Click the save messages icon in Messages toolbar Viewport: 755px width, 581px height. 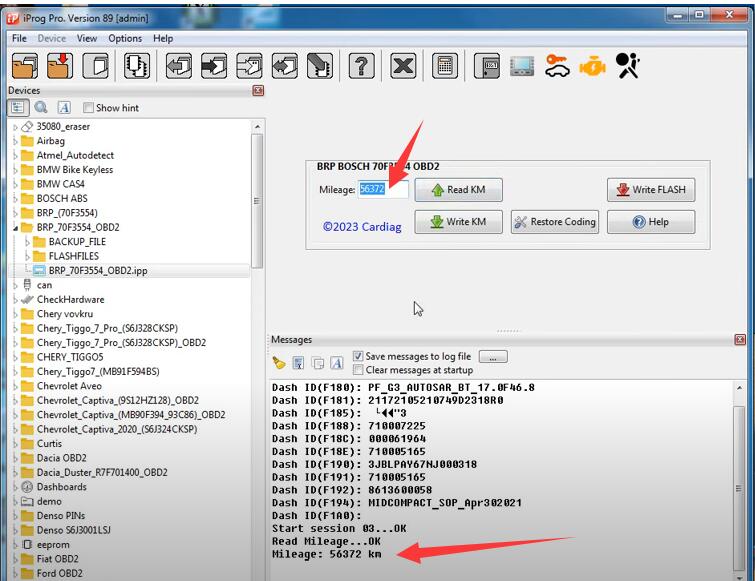pos(298,362)
